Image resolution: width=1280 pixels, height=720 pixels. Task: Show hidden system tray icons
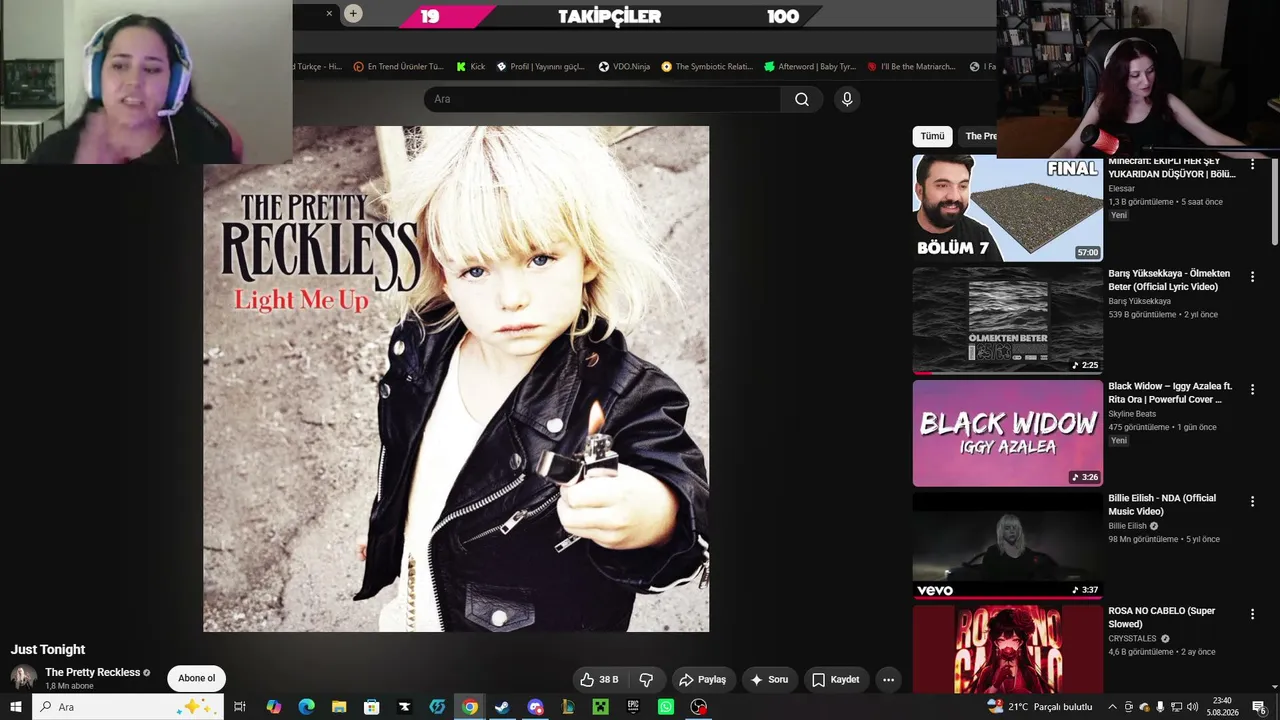pyautogui.click(x=1112, y=707)
